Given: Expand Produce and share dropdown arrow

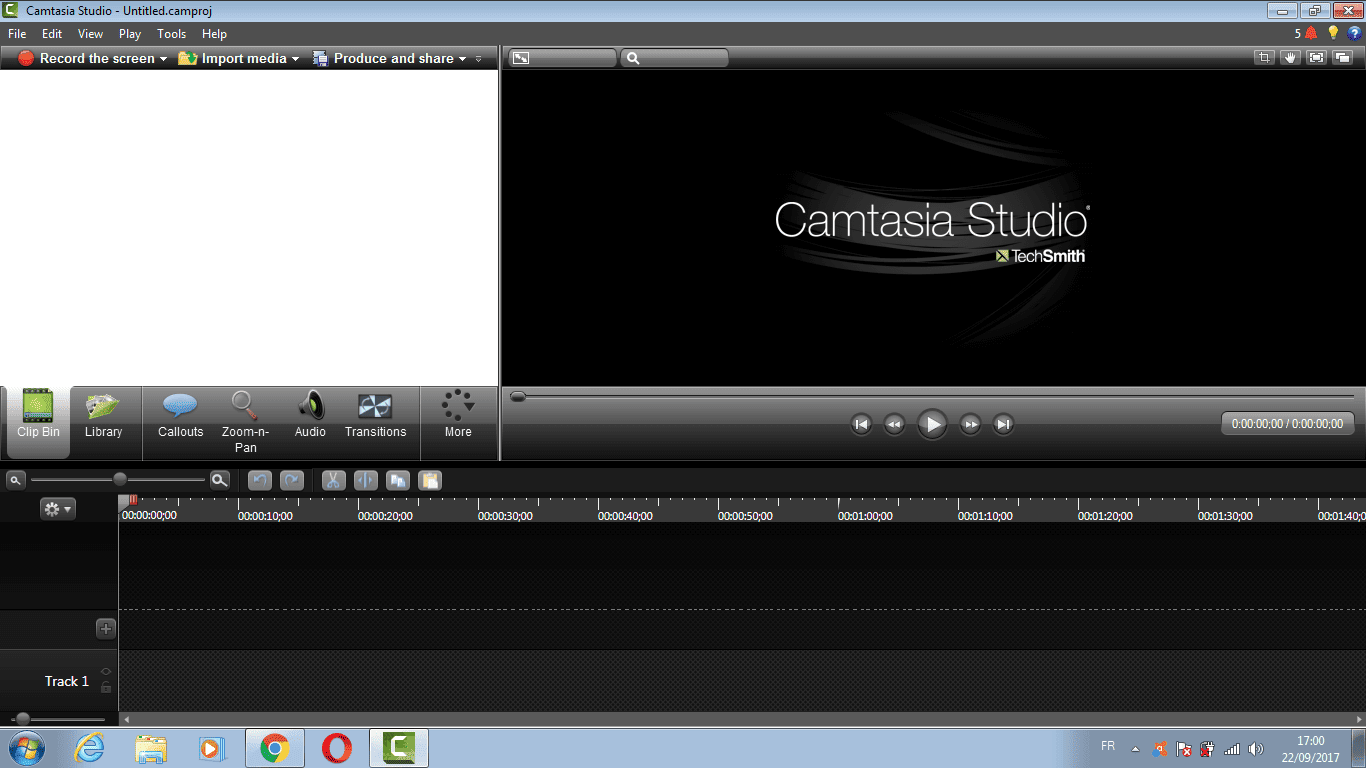Looking at the screenshot, I should pos(462,59).
